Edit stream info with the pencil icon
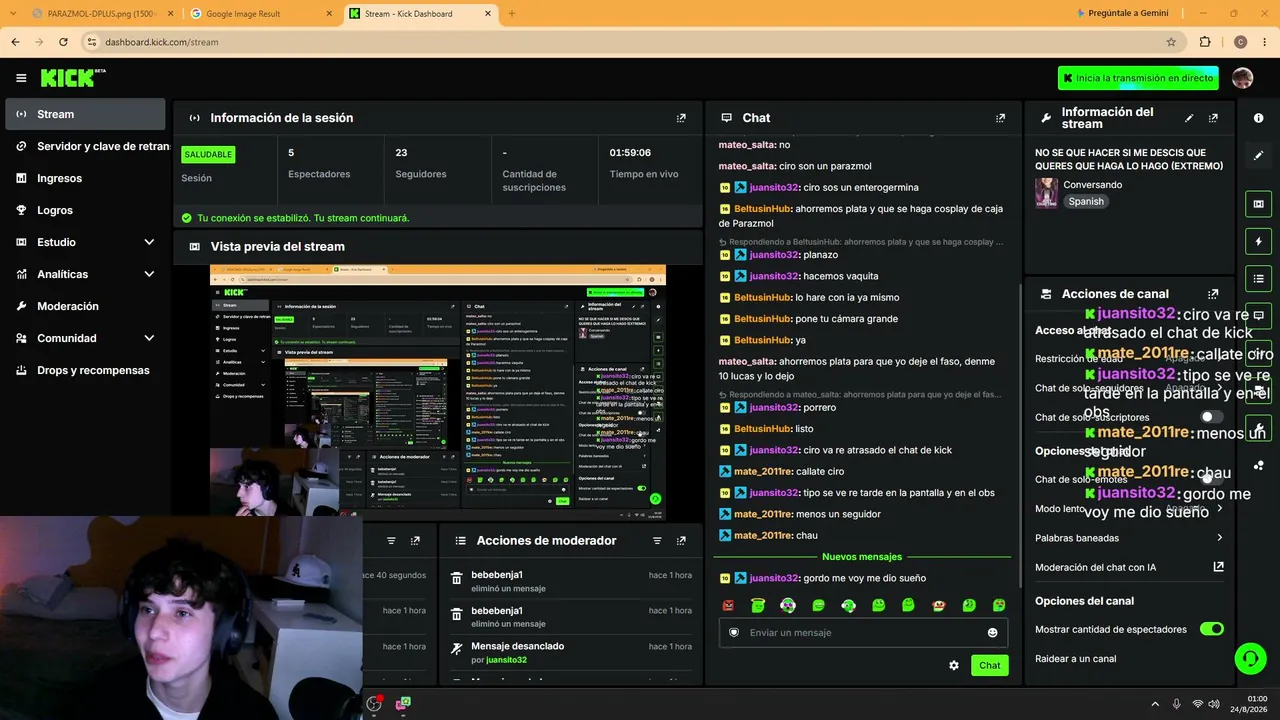The height and width of the screenshot is (720, 1280). point(1189,118)
